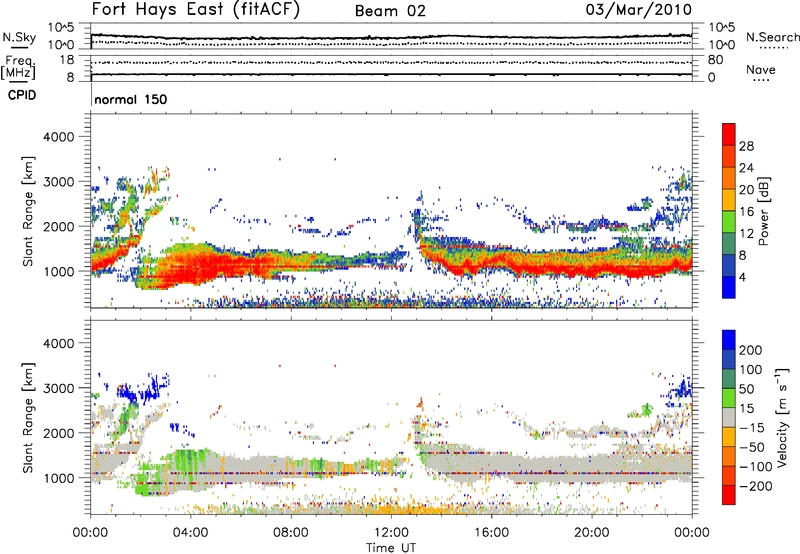Select the 'Velocity [m s-1]' colorbar title
800x554 pixels.
[782, 417]
